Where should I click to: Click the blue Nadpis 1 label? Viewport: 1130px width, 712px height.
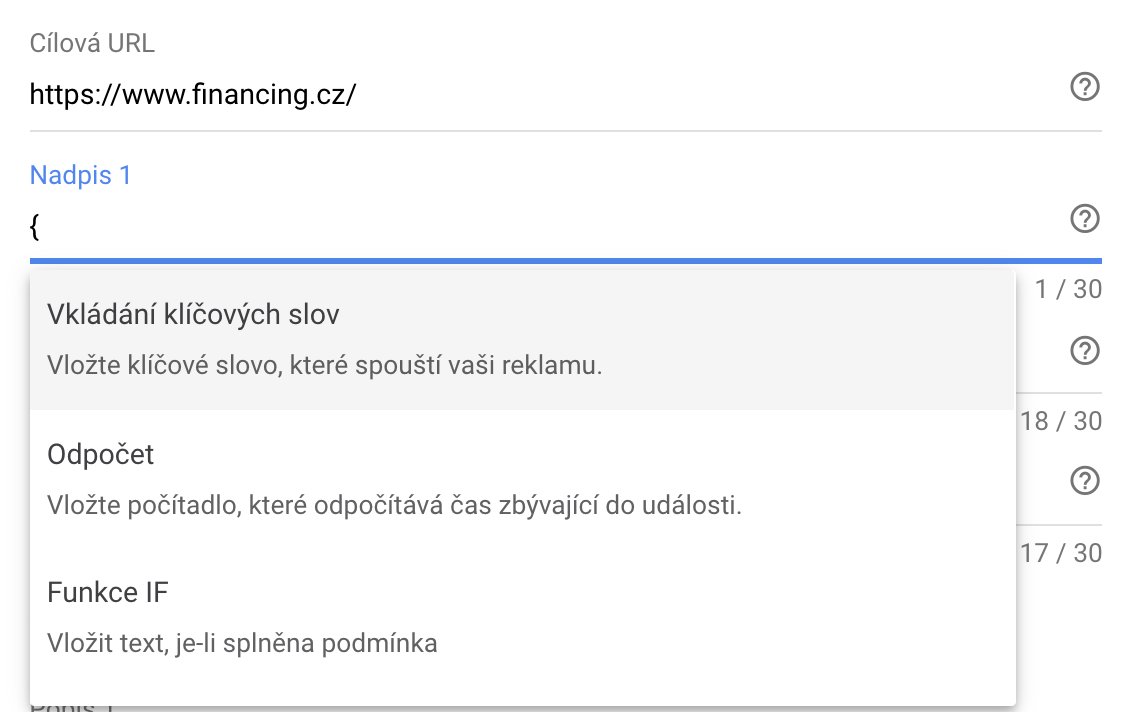pyautogui.click(x=81, y=175)
